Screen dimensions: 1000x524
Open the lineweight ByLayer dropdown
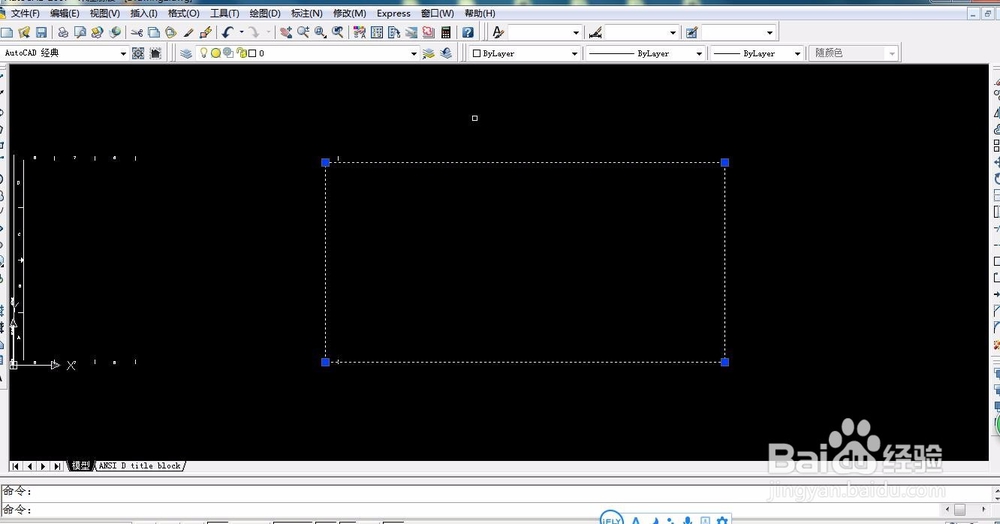(x=797, y=54)
